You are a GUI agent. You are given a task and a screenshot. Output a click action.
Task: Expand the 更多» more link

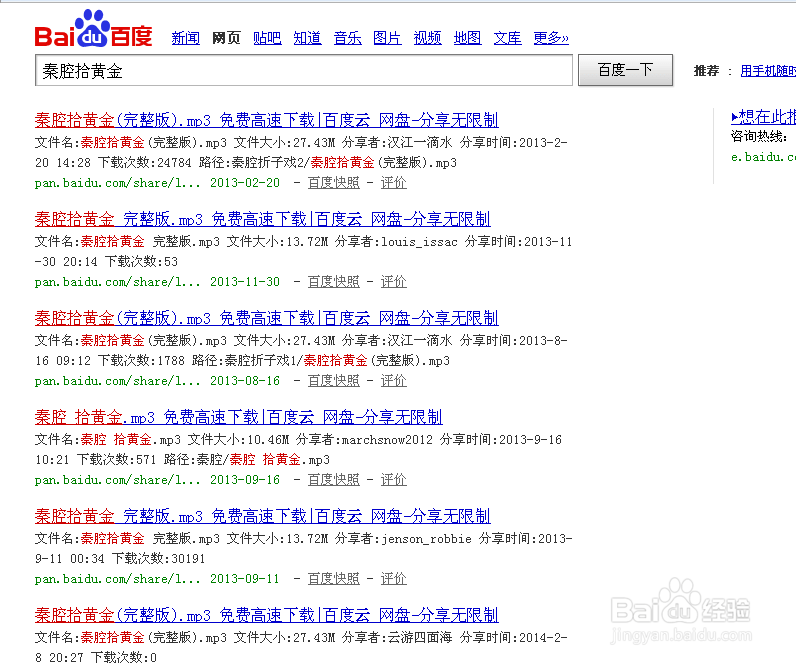[x=551, y=38]
